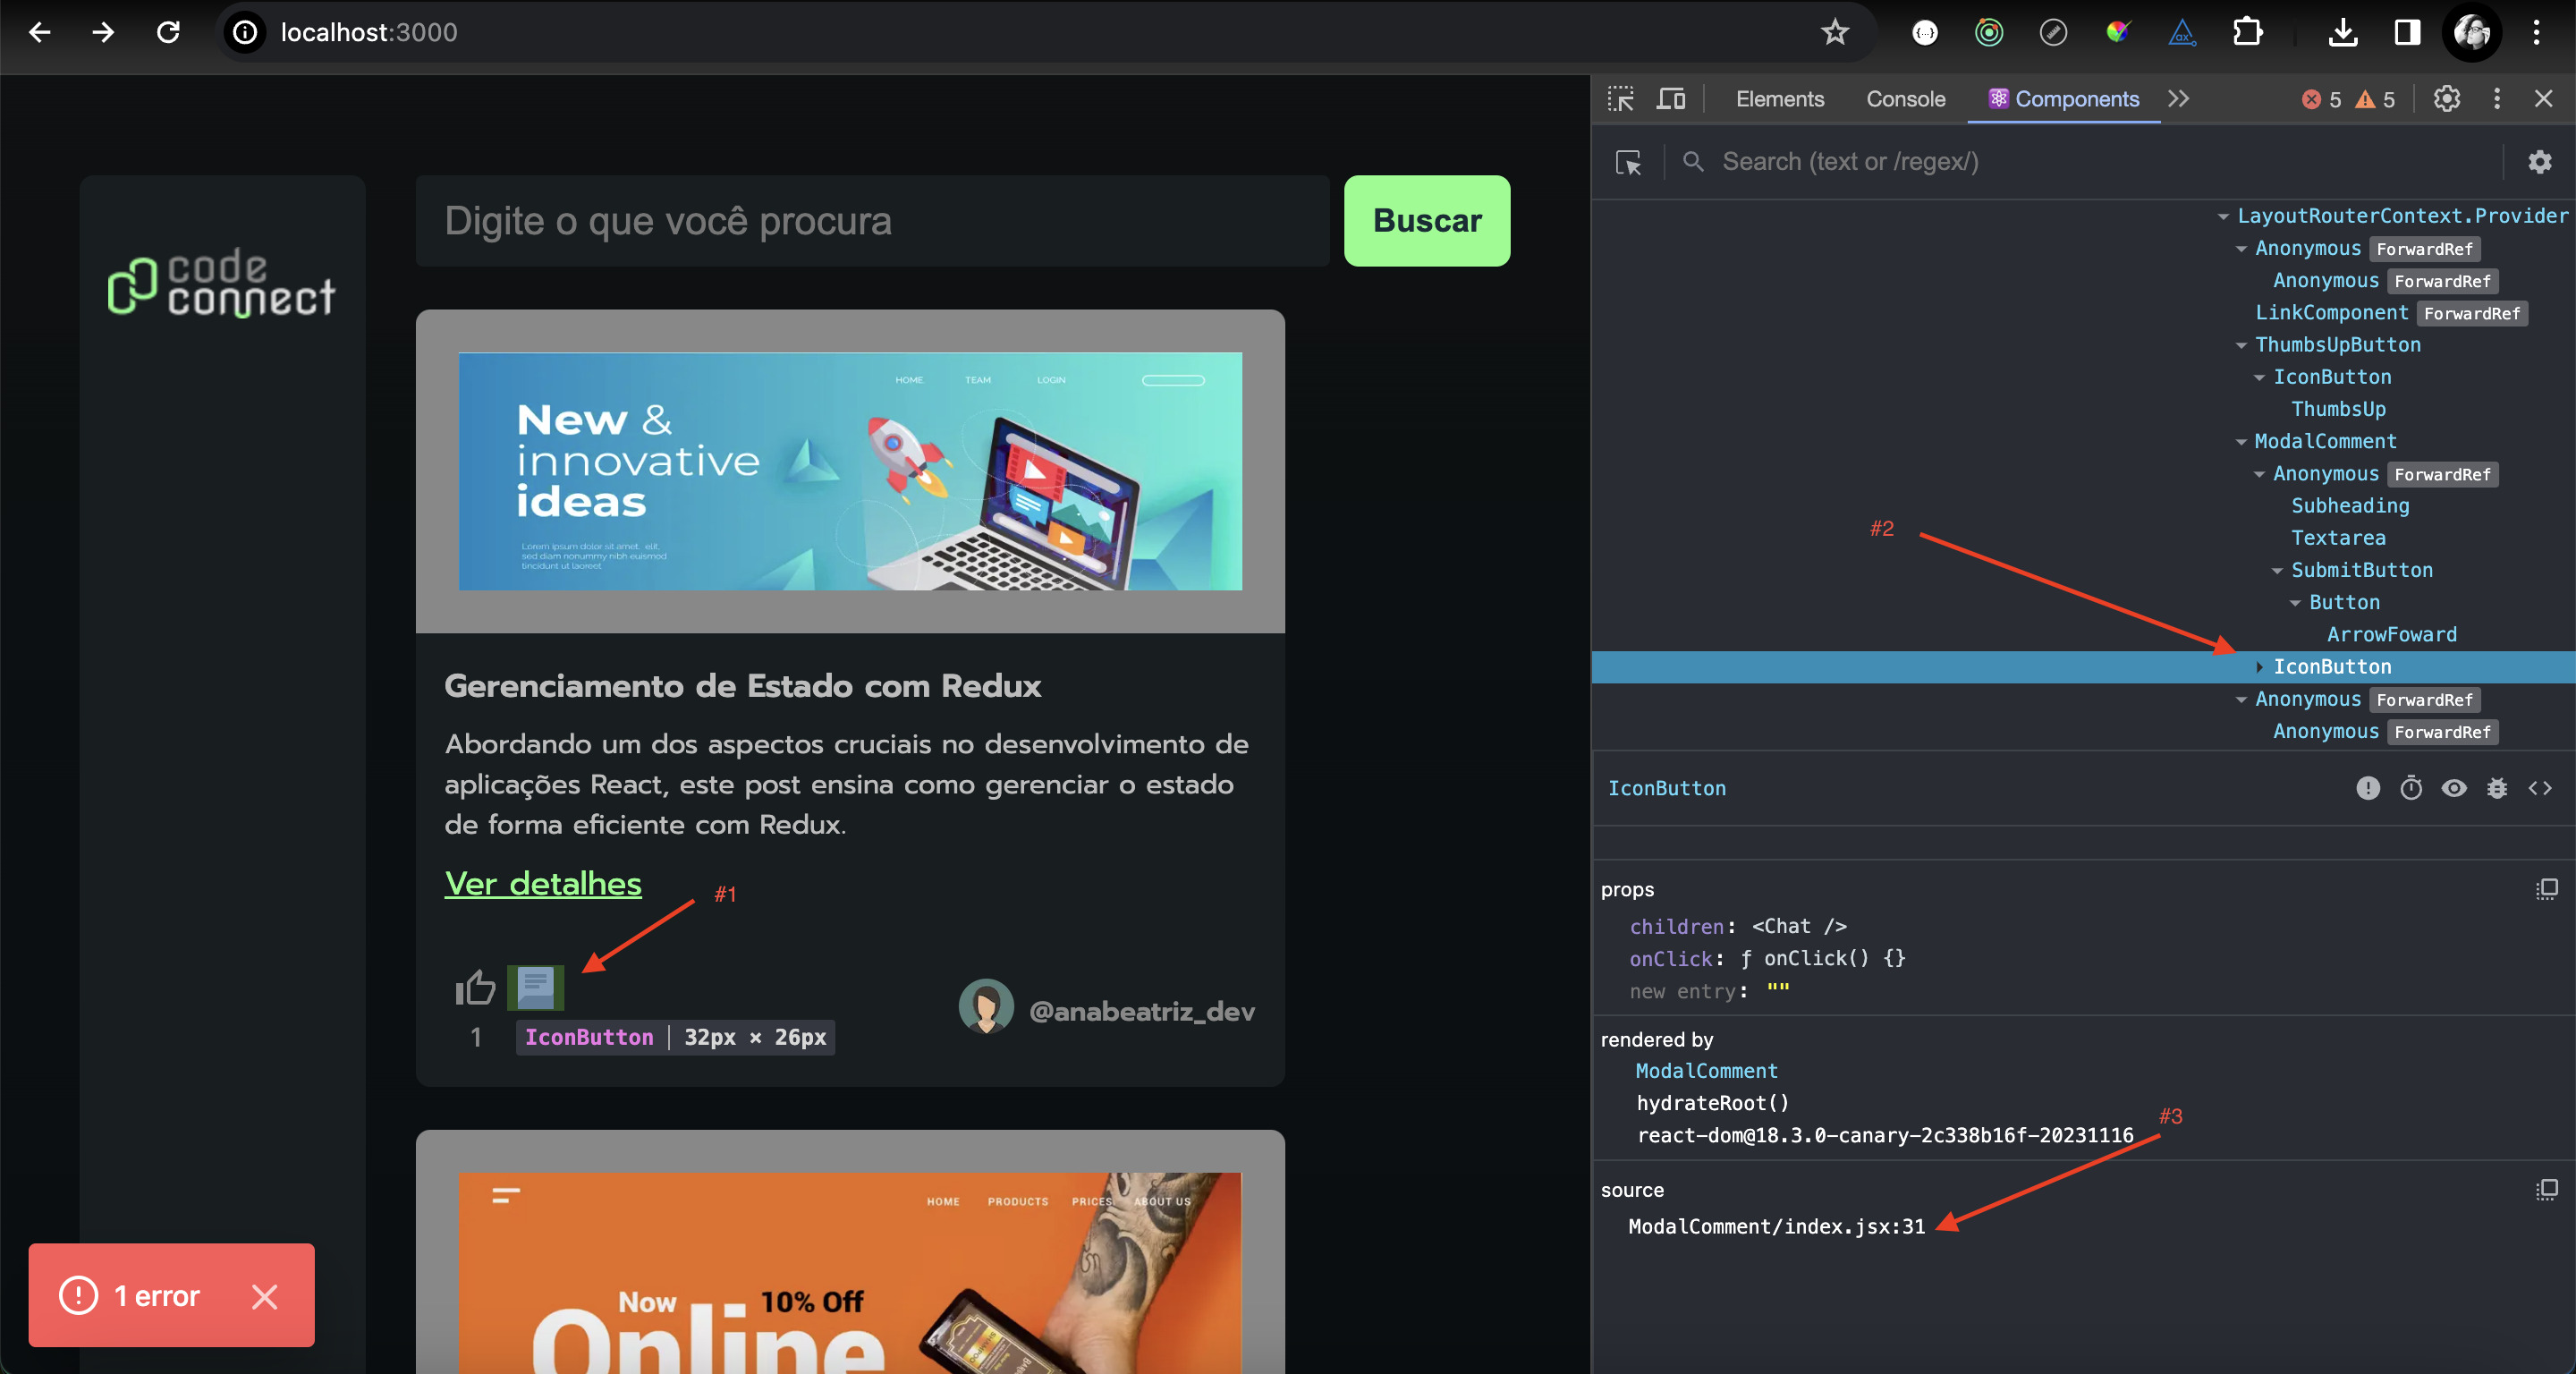View site information icon
The image size is (2576, 1374).
[245, 32]
